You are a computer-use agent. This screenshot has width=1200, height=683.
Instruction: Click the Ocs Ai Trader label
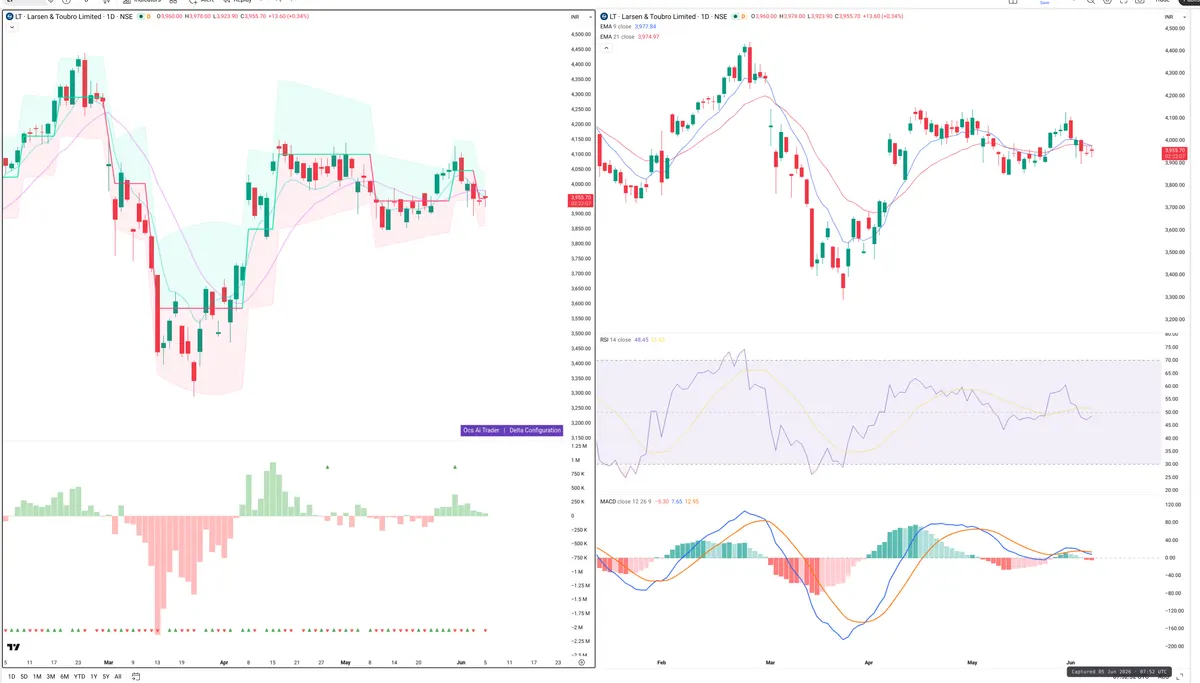(x=481, y=430)
